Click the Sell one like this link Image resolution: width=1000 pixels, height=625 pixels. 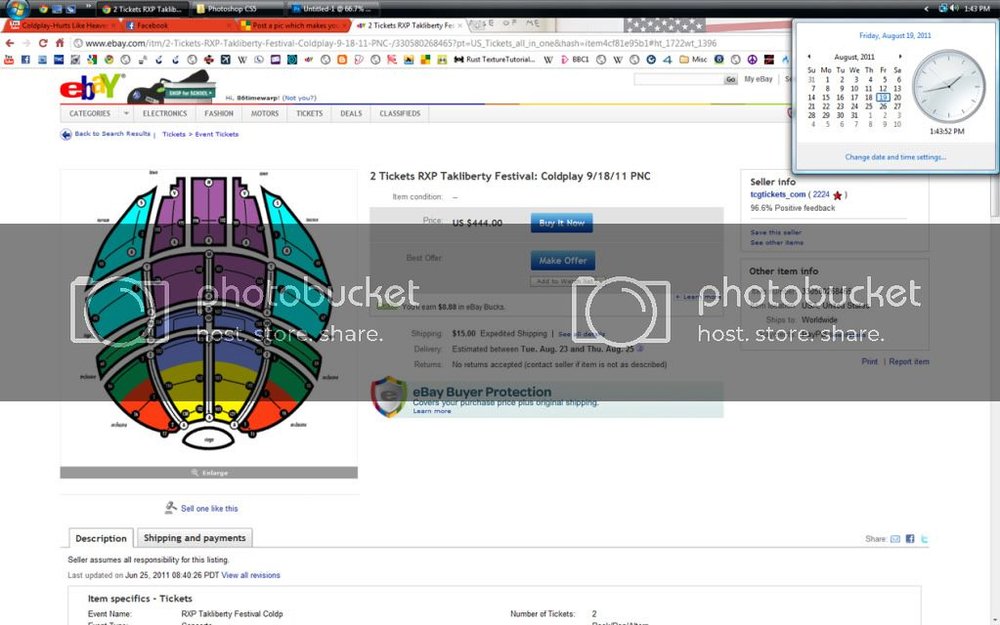point(209,508)
